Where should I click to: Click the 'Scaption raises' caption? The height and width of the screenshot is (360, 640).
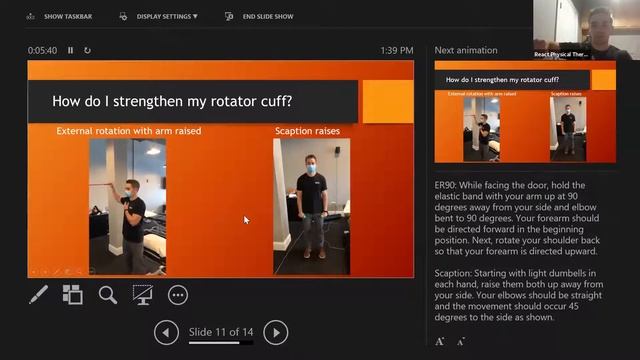[307, 131]
